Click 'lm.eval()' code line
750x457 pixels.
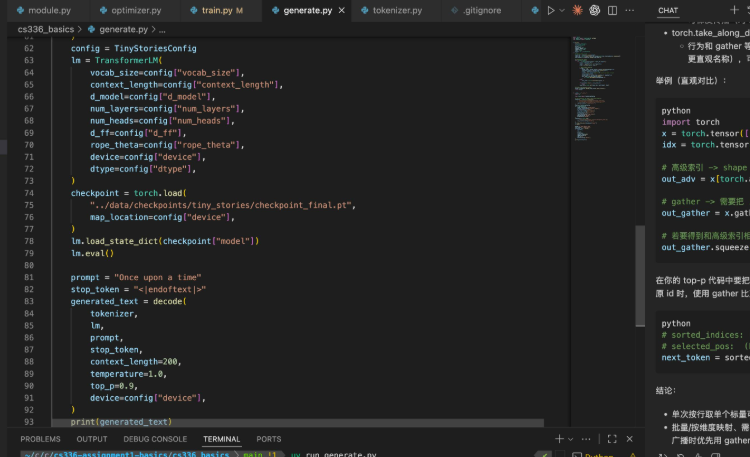coord(92,253)
